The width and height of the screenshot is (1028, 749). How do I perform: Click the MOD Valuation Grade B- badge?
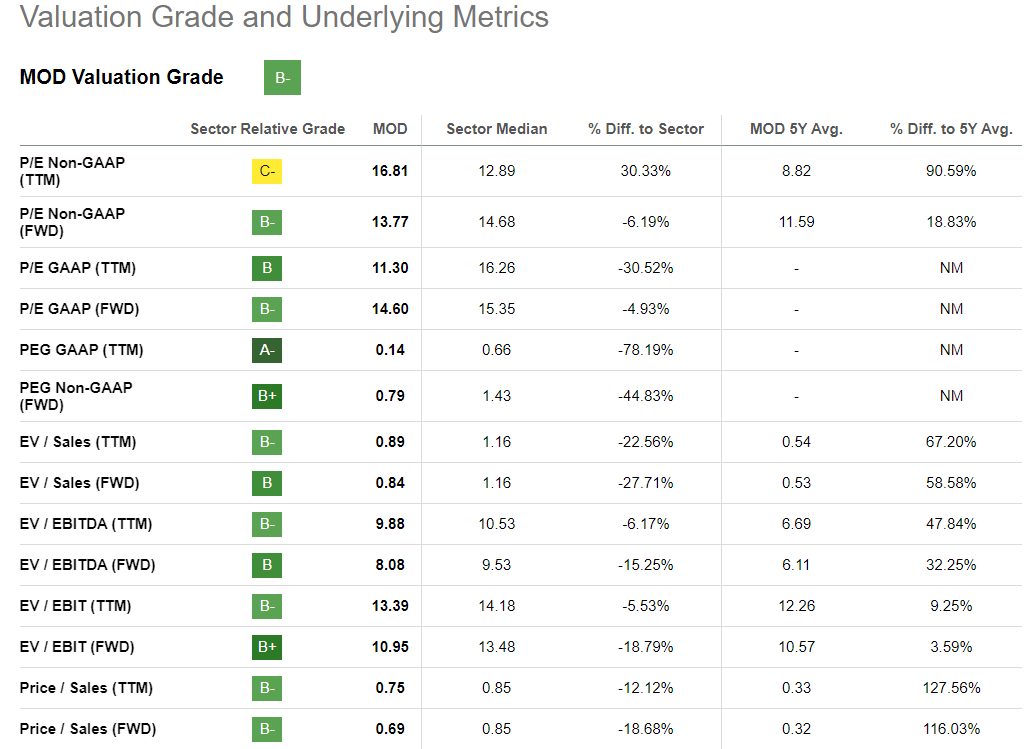coord(282,78)
